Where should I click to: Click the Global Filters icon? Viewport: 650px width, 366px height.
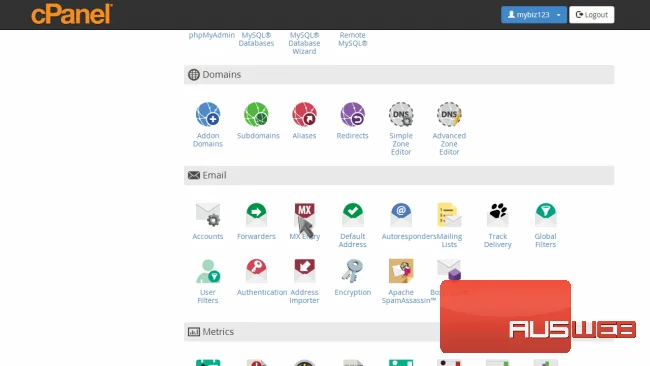click(x=546, y=215)
